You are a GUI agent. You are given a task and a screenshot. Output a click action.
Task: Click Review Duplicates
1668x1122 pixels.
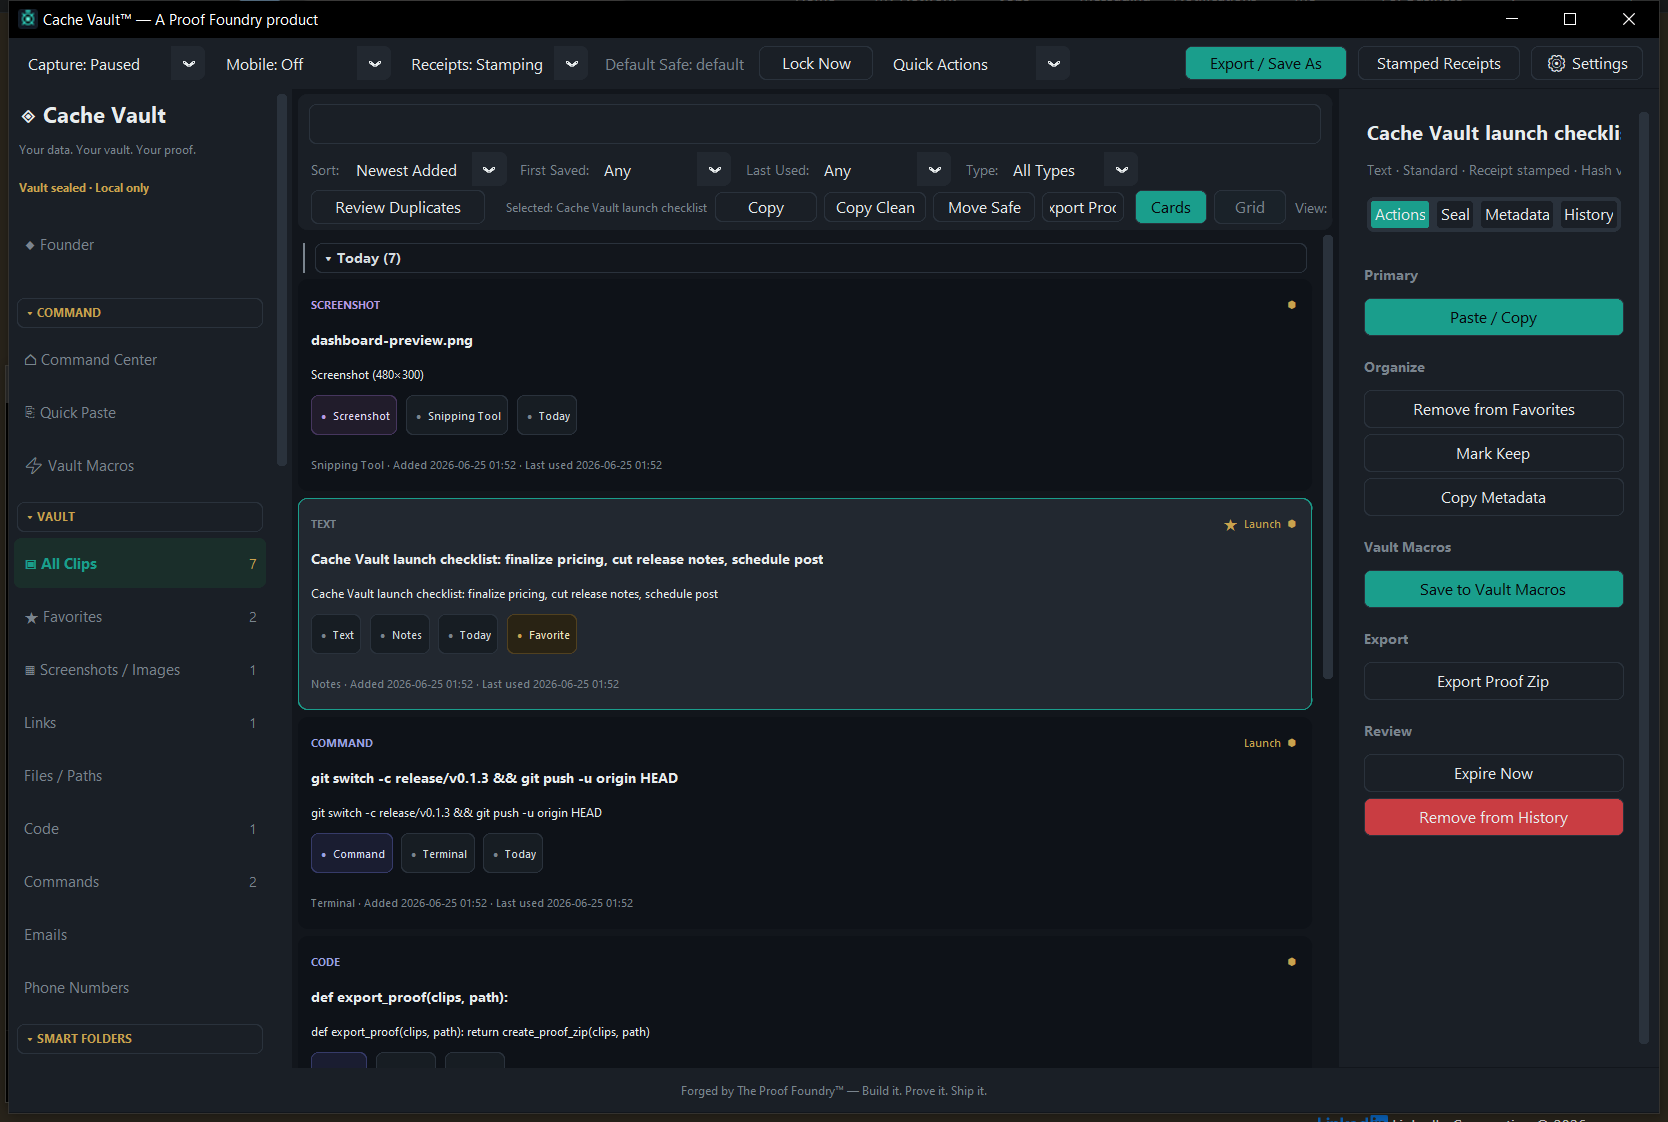(398, 207)
